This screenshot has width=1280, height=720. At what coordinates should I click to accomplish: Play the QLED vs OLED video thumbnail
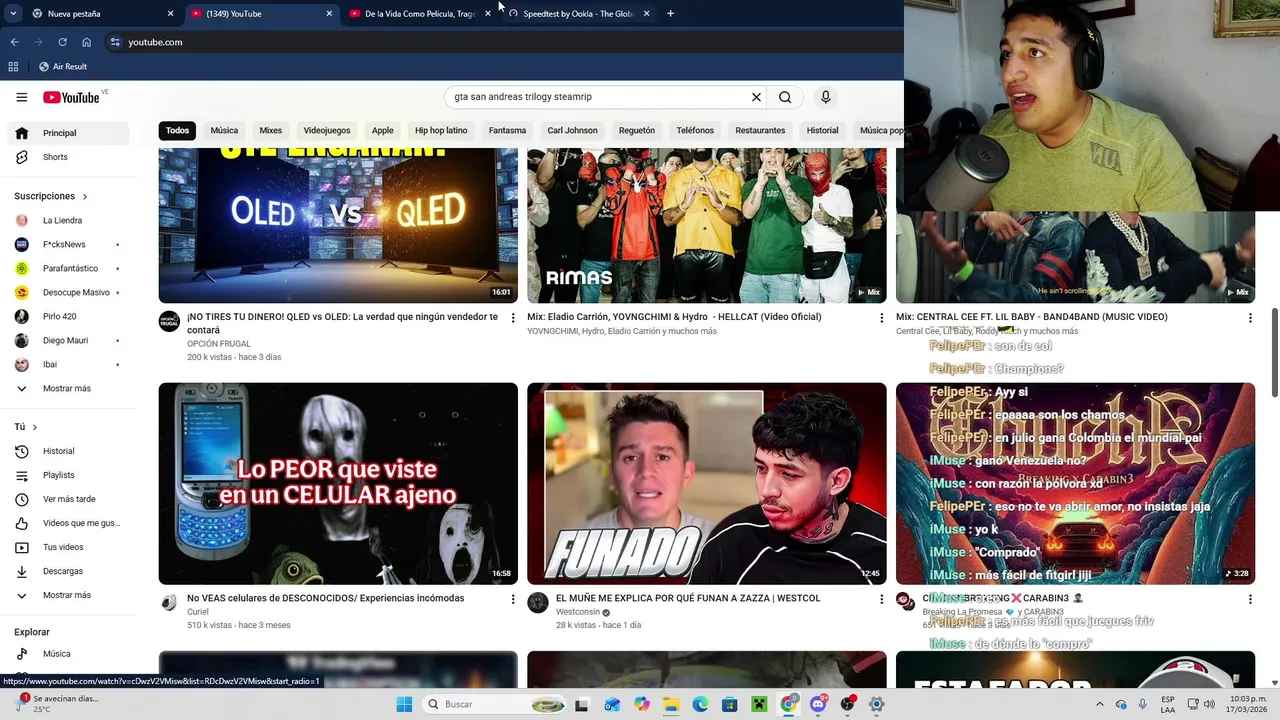[x=338, y=225]
